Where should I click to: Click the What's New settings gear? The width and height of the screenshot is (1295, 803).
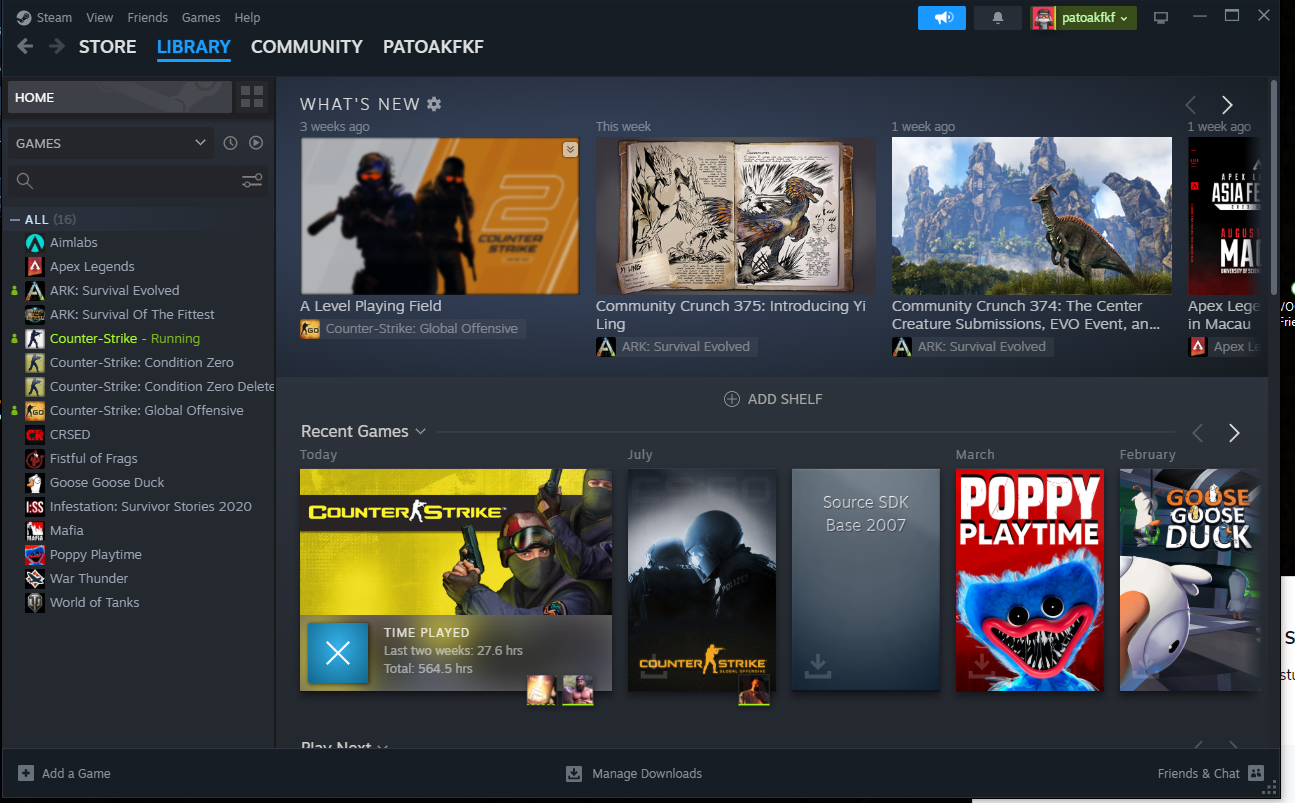[x=434, y=104]
